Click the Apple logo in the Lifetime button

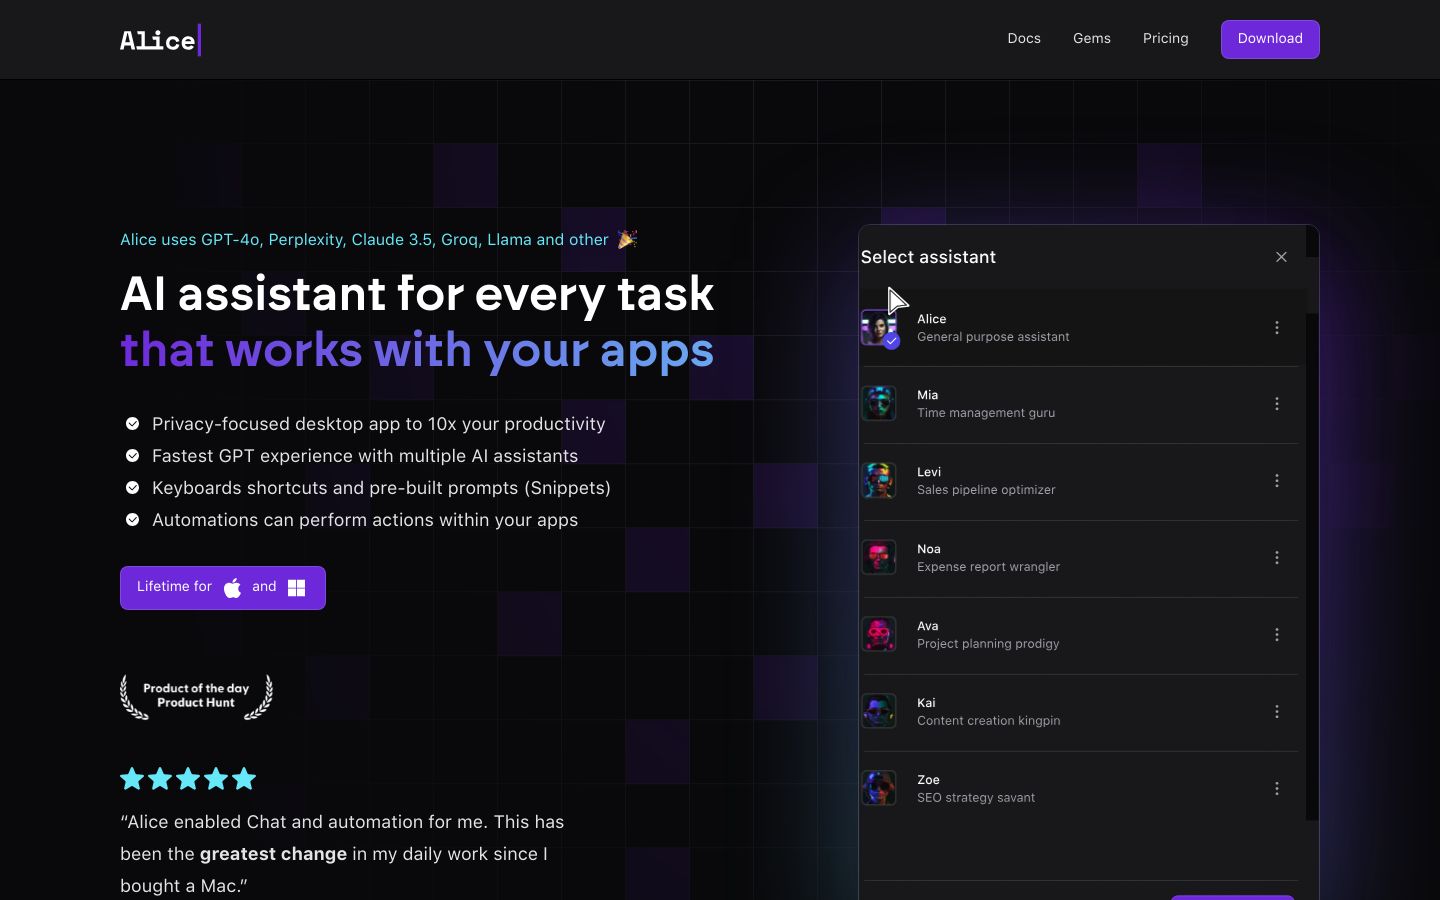[233, 588]
